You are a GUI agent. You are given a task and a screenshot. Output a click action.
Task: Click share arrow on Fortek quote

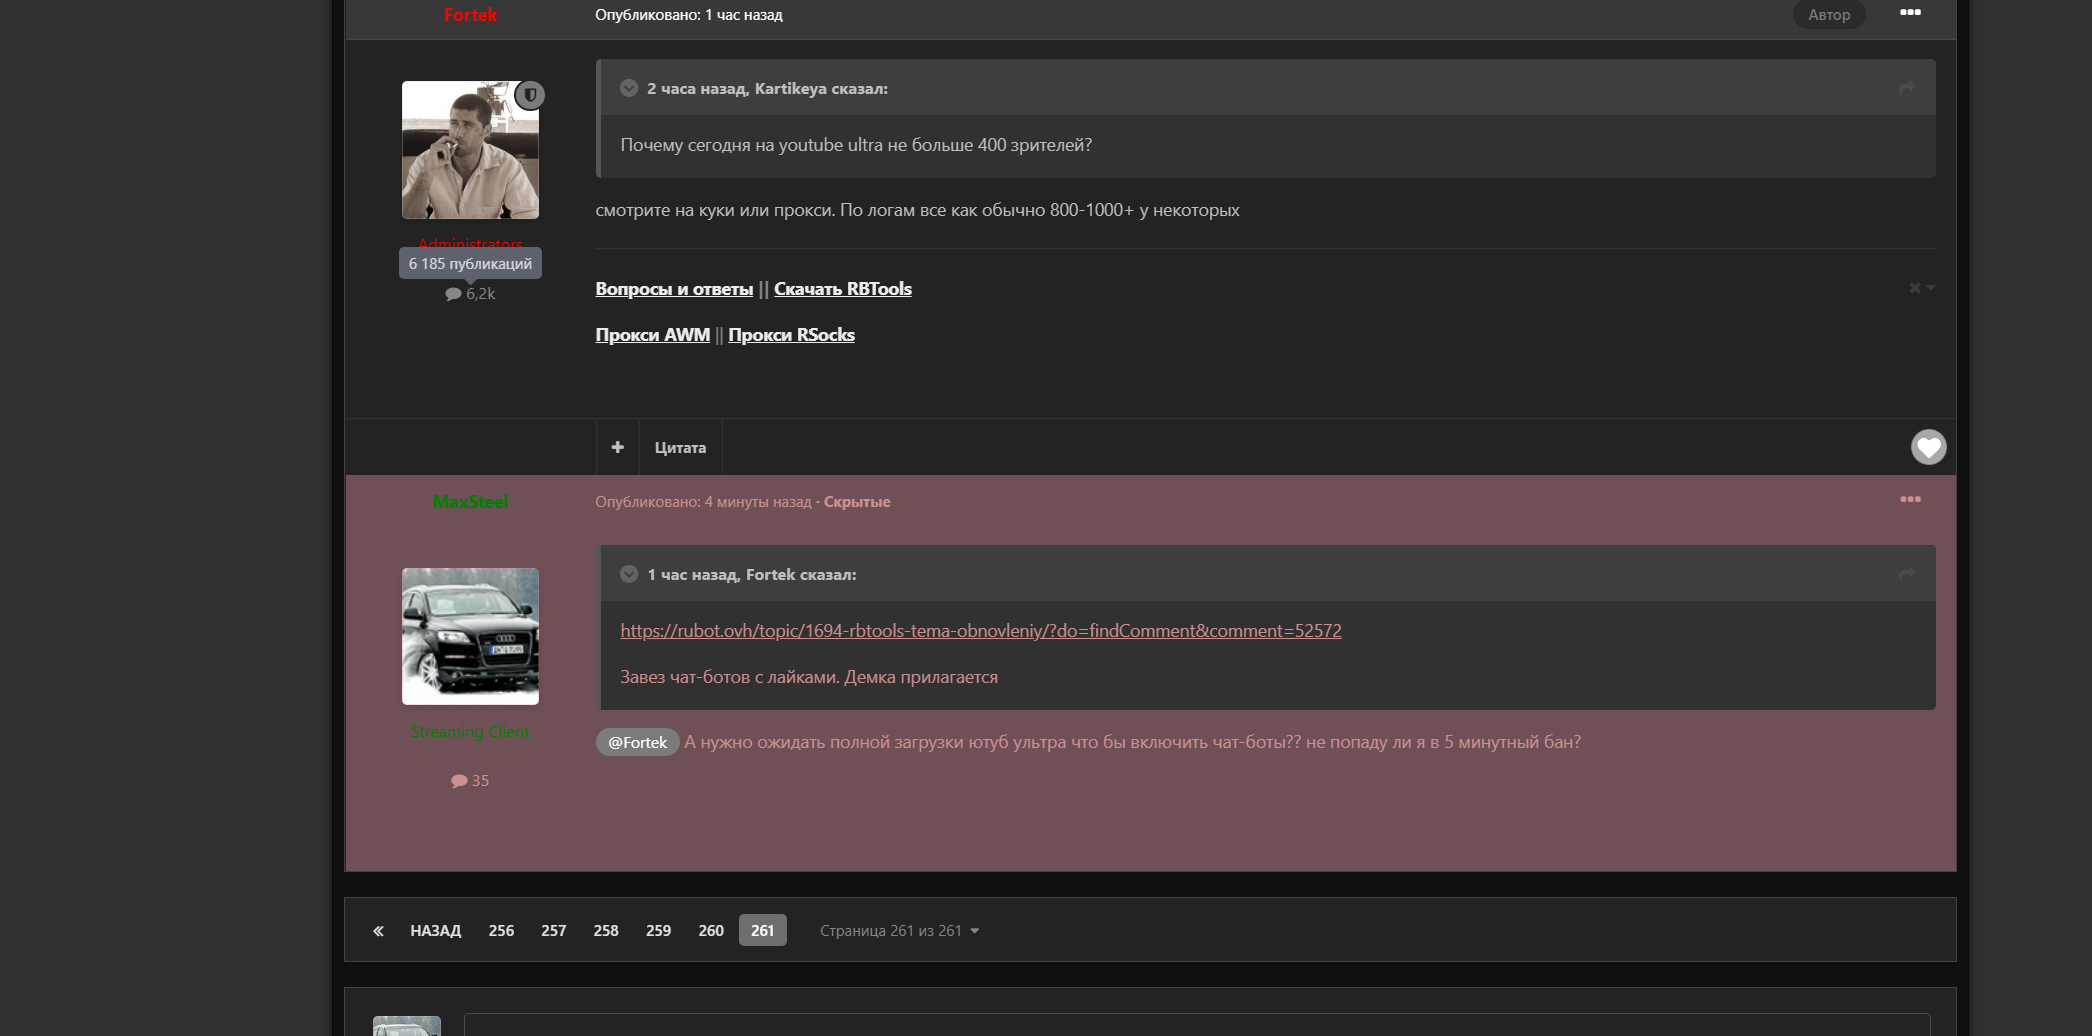coord(1906,575)
